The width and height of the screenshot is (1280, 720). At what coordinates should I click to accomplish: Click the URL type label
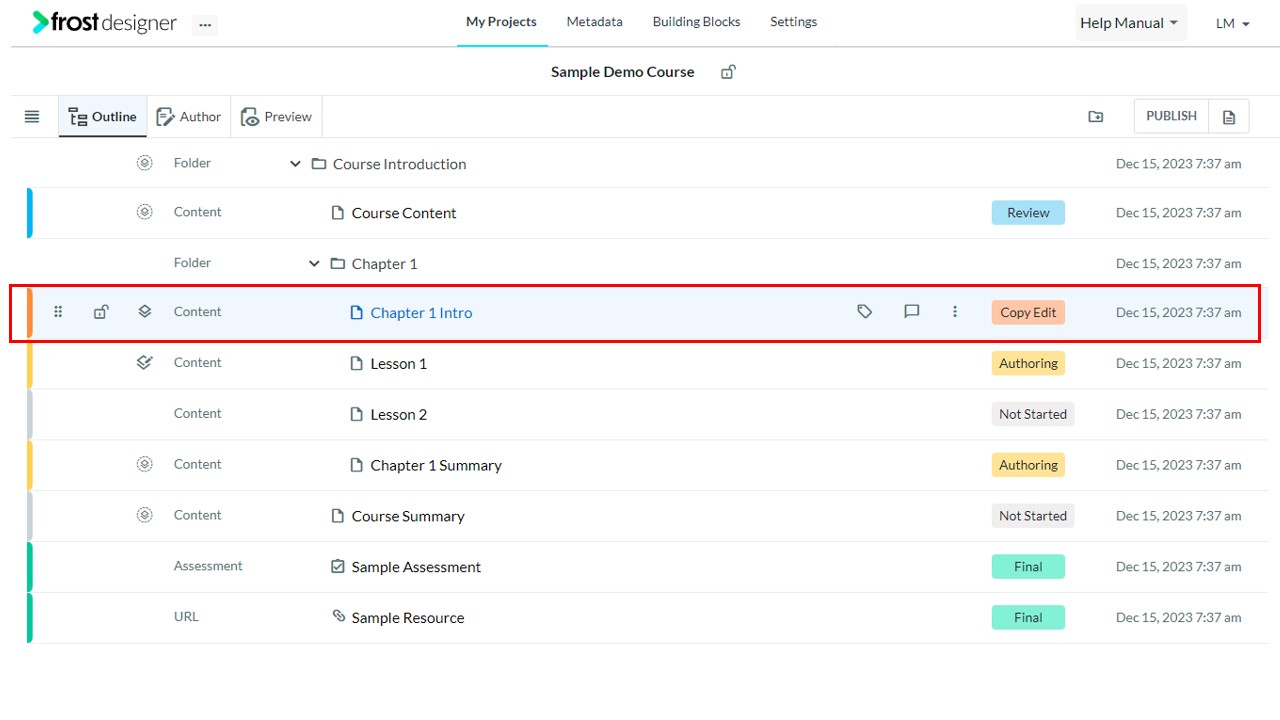[186, 617]
